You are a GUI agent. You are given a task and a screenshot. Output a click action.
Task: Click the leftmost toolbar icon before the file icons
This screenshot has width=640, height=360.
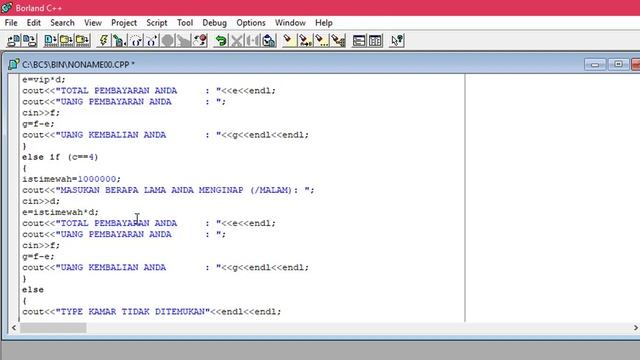pos(13,40)
